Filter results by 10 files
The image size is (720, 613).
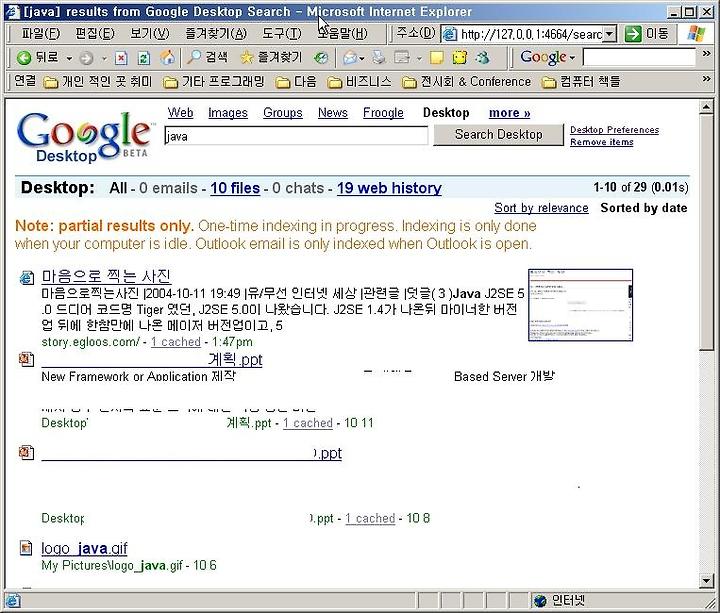[235, 188]
